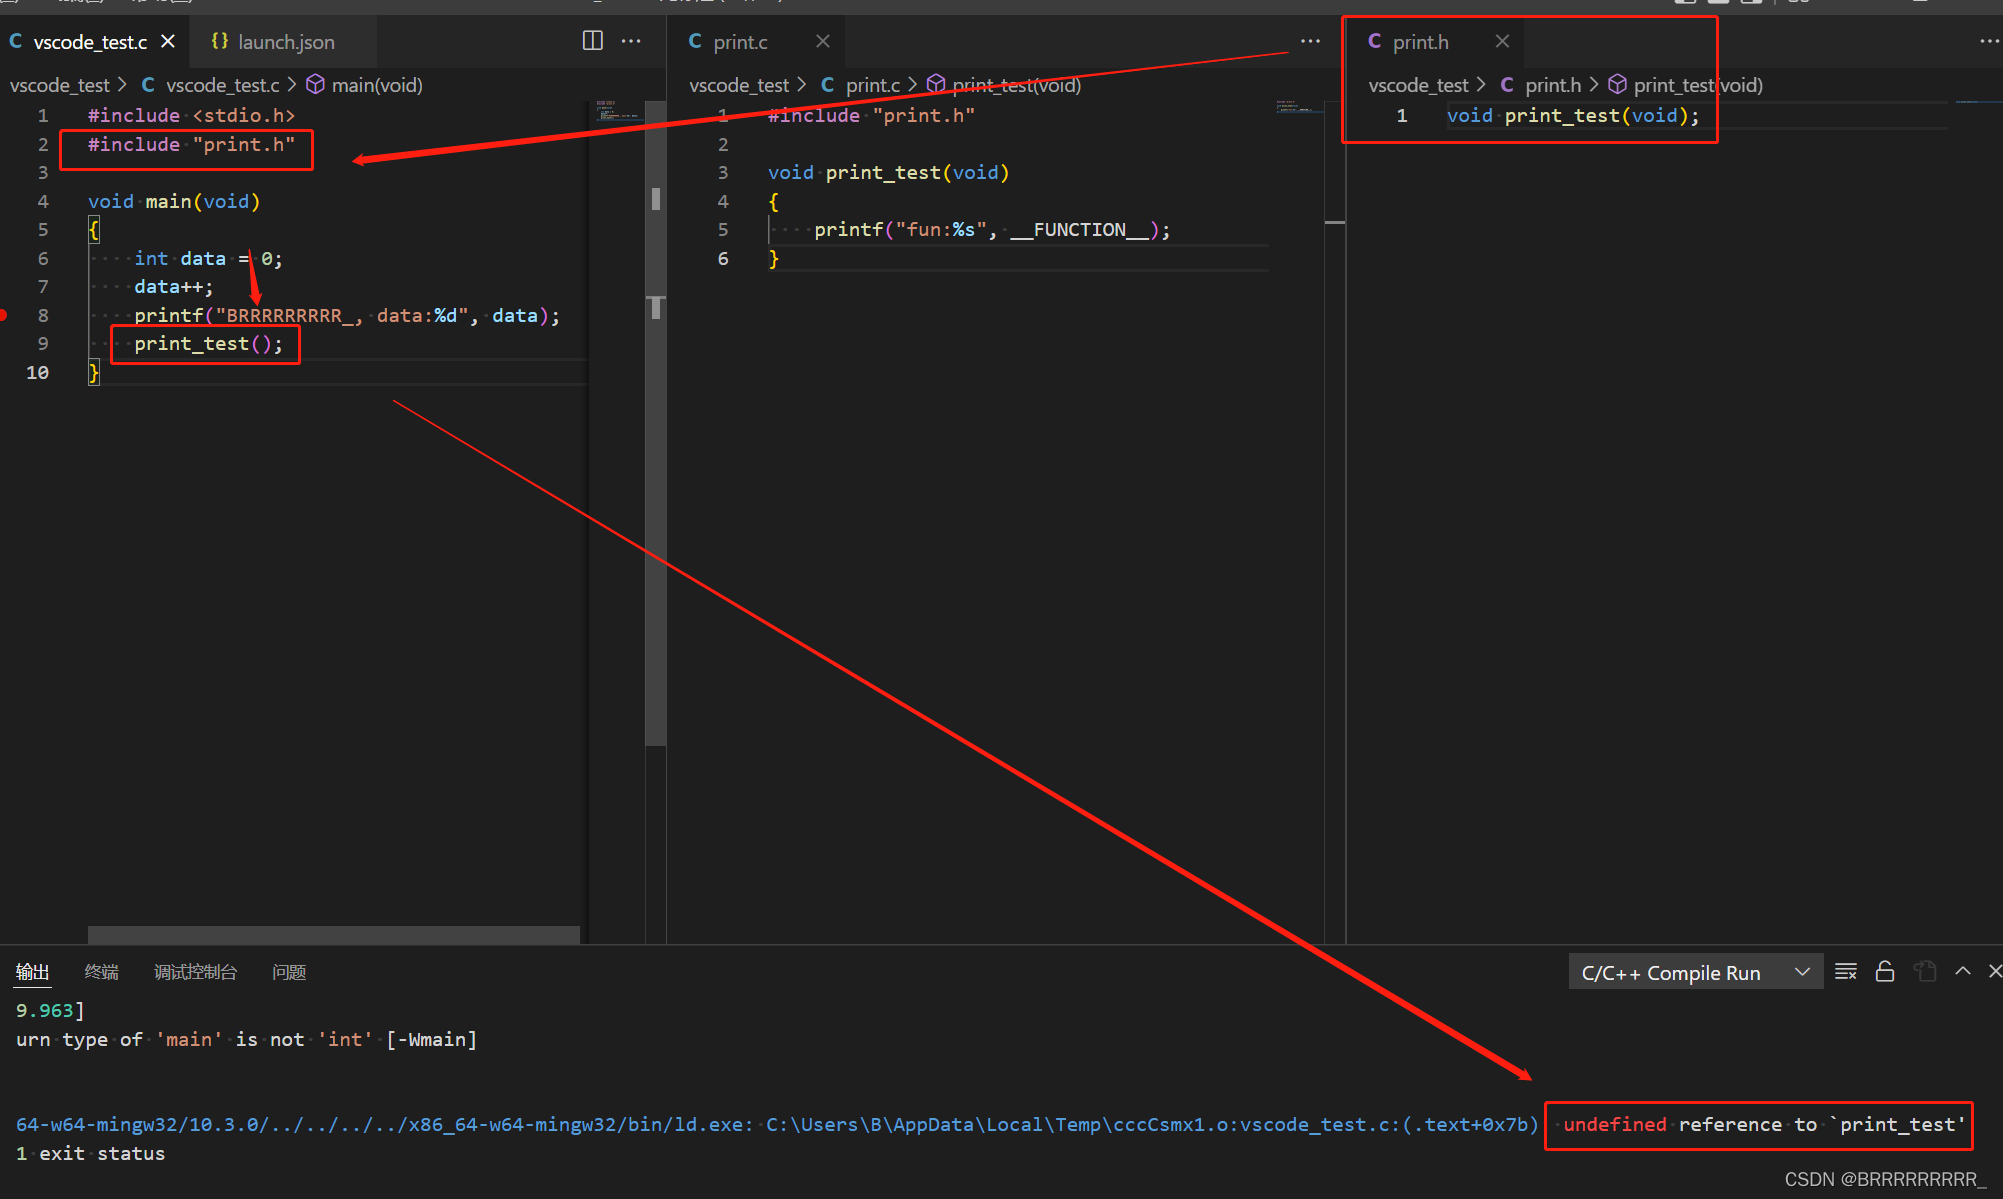Click the horizontal scrollbar of vscode_test.c editor
The image size is (2003, 1199).
[333, 935]
